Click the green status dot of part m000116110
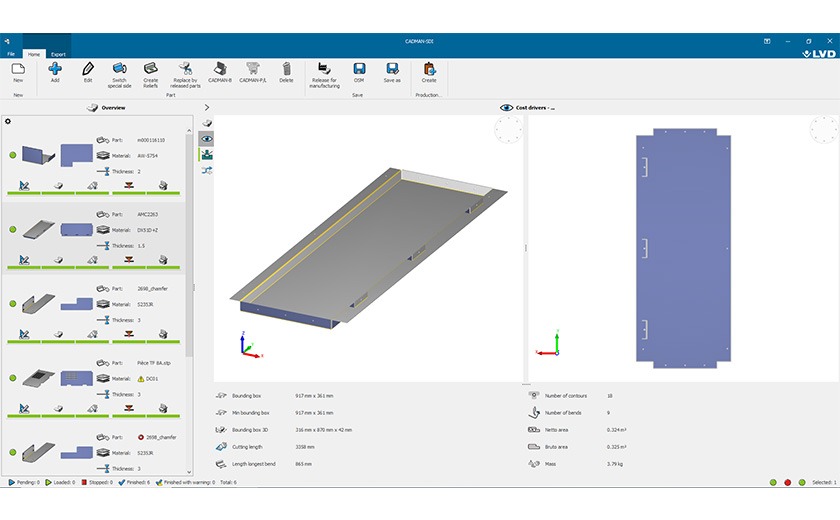Screen dimensions: 840x520 click(13, 155)
